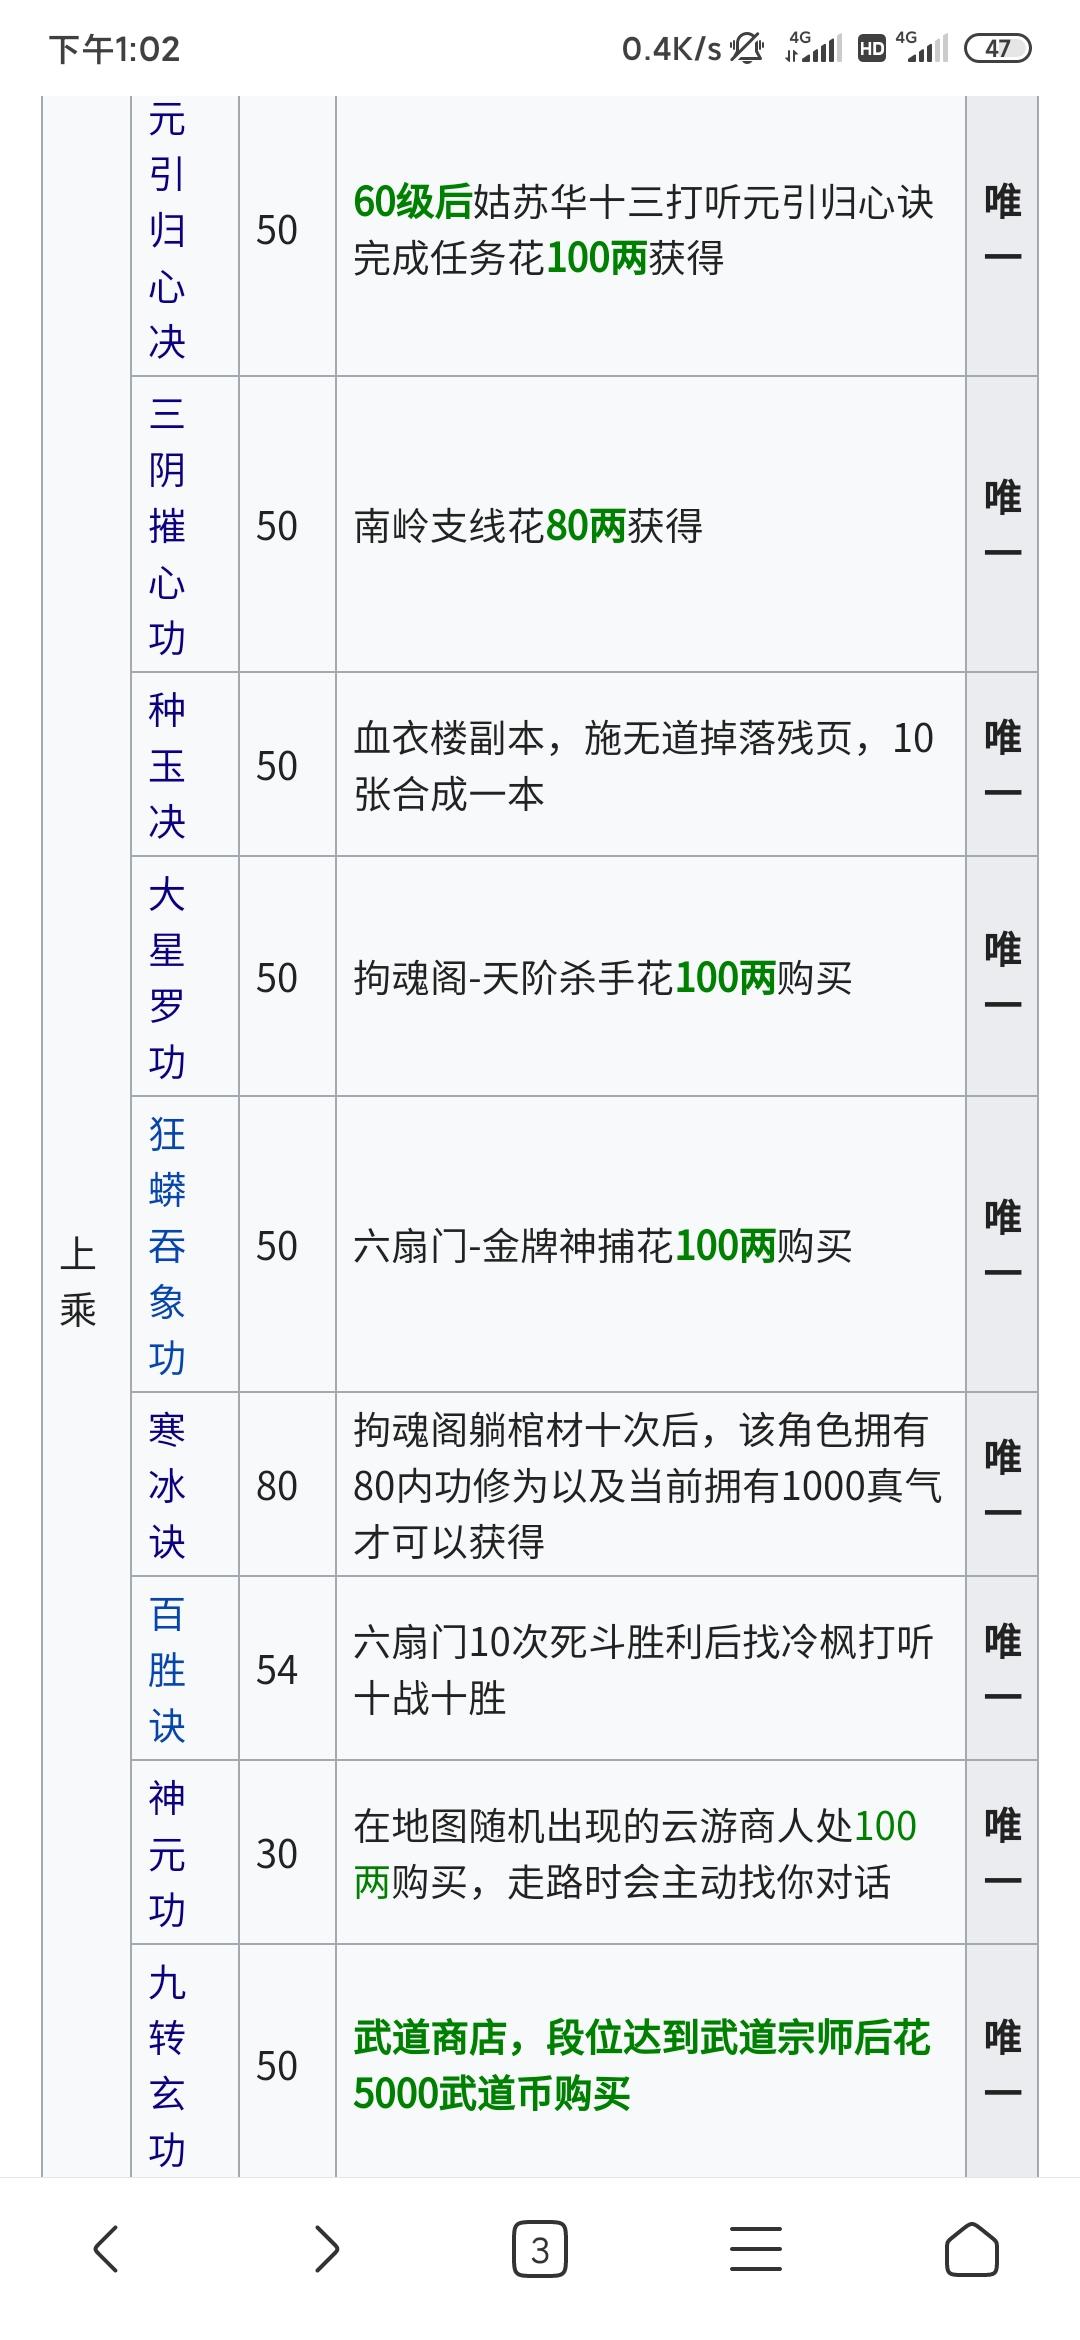1080x2340 pixels.
Task: Open the browser hamburger menu
Action: coord(756,2250)
